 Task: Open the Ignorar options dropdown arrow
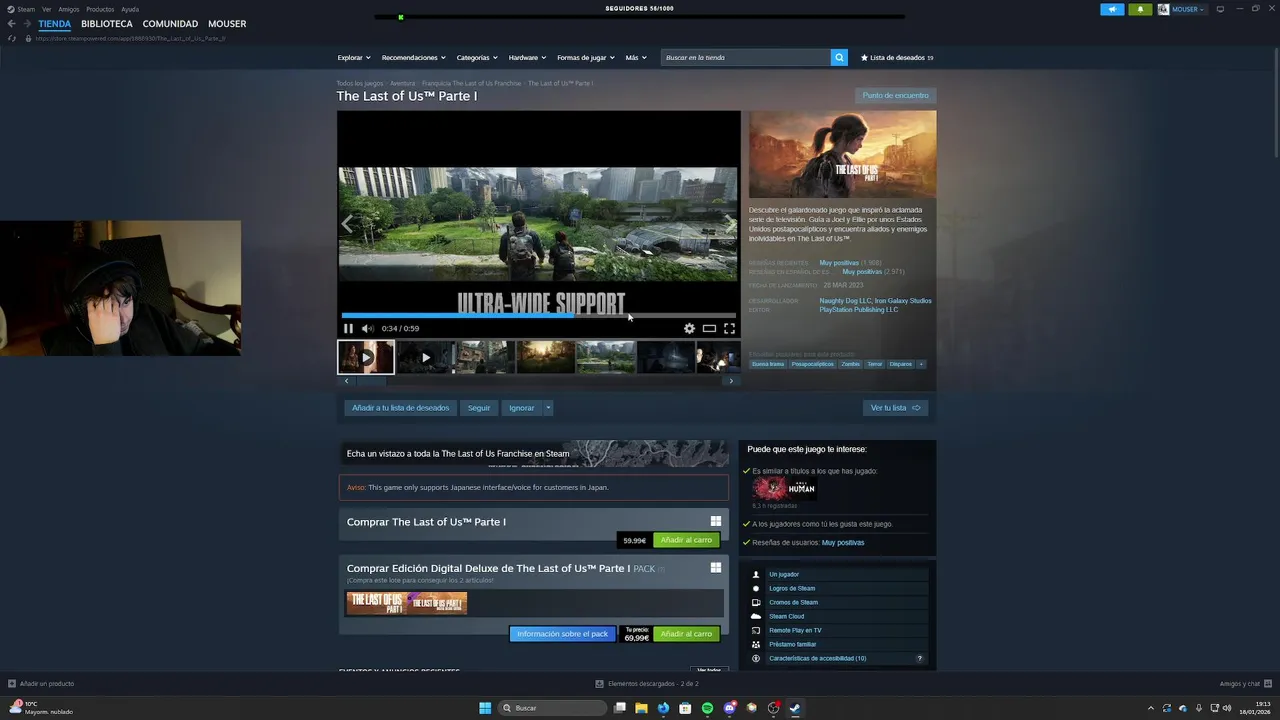(x=548, y=408)
